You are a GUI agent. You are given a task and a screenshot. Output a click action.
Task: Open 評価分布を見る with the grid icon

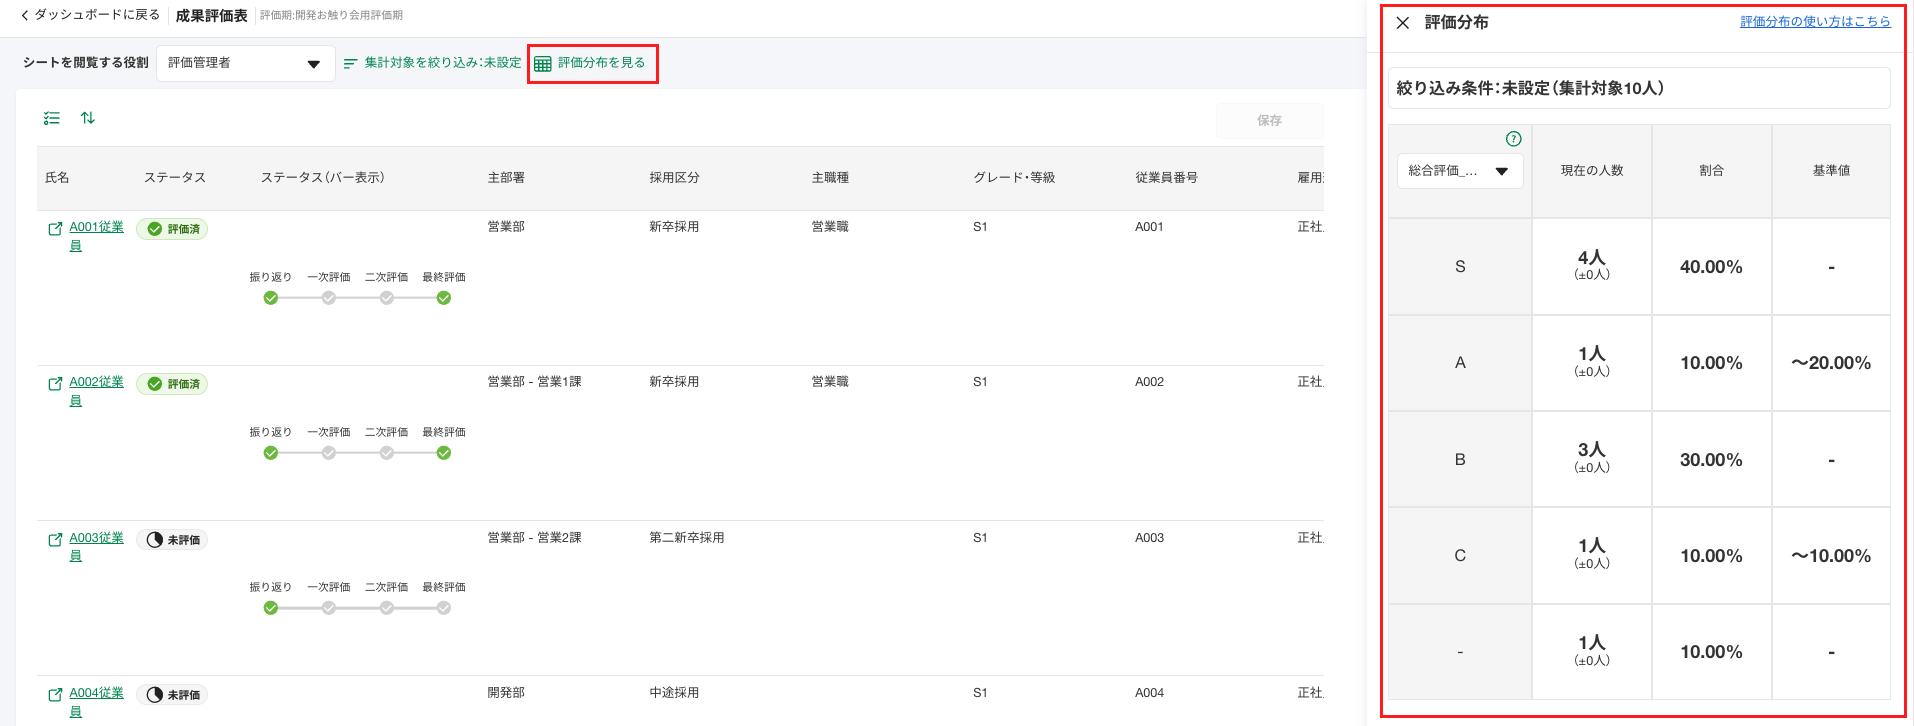(592, 63)
